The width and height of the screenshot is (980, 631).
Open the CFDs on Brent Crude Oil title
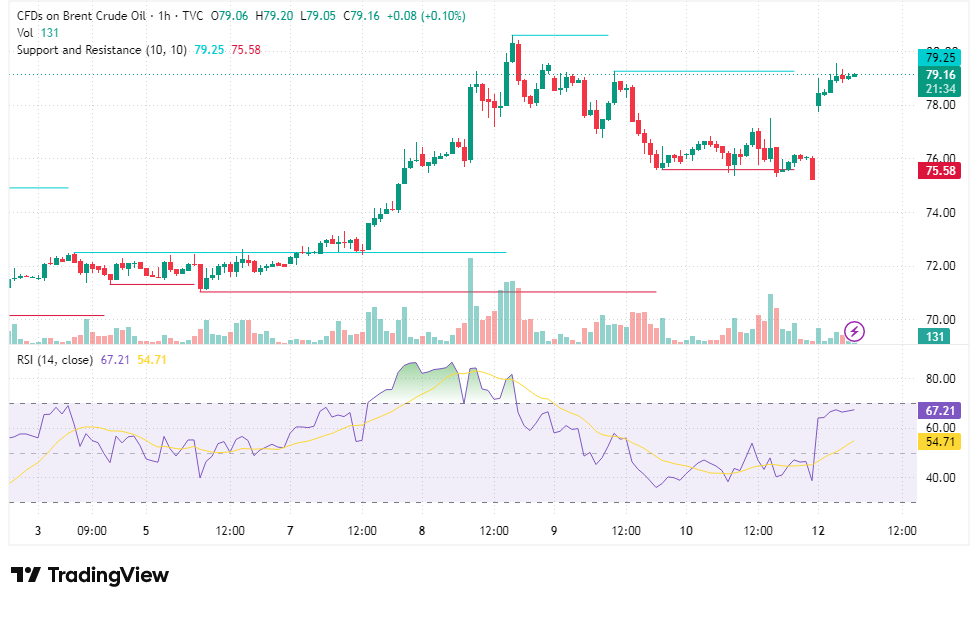[x=81, y=16]
